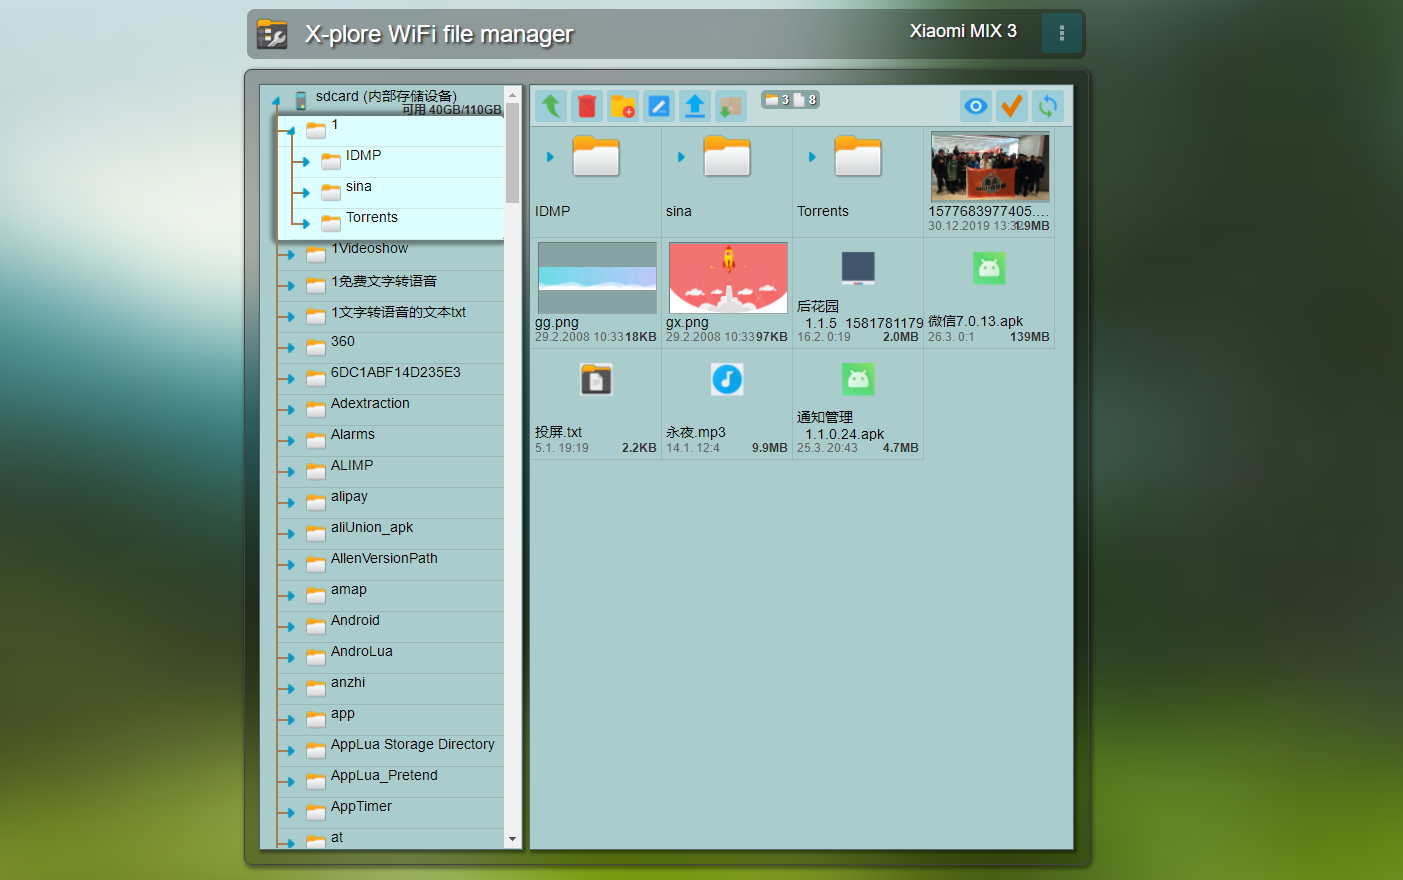This screenshot has height=880, width=1403.
Task: Click the folder tree scrollbar thumb
Action: [513, 153]
